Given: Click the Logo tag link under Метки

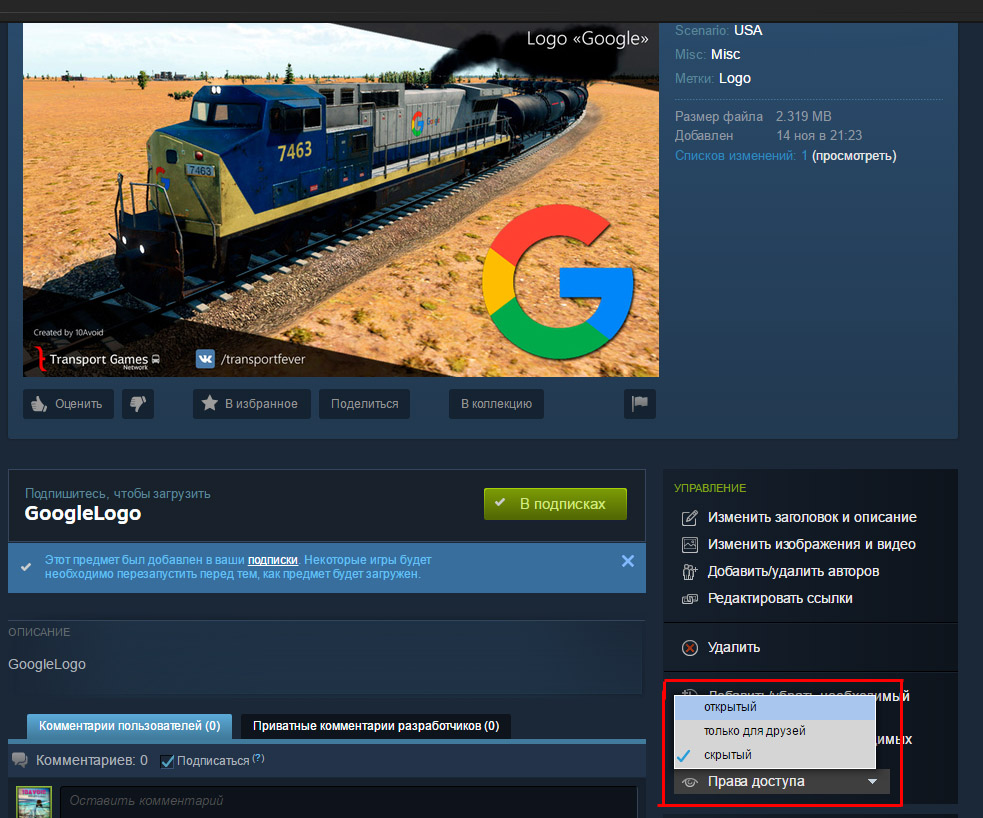Looking at the screenshot, I should click(x=735, y=78).
